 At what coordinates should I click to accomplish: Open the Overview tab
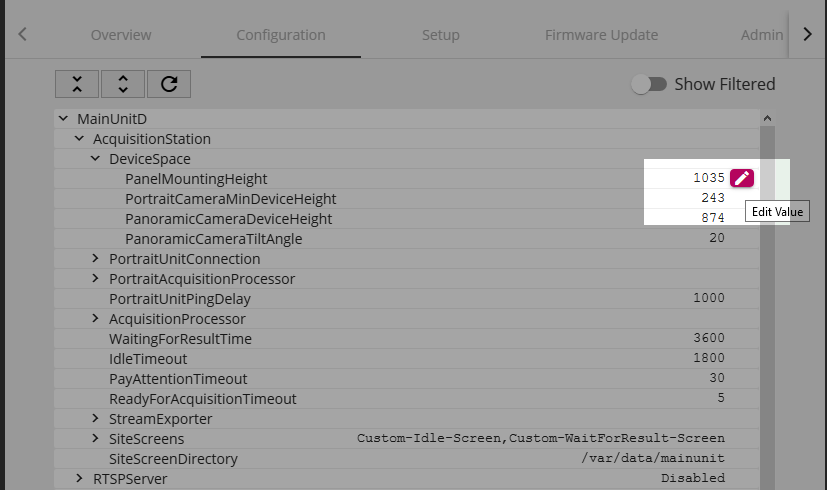121,35
